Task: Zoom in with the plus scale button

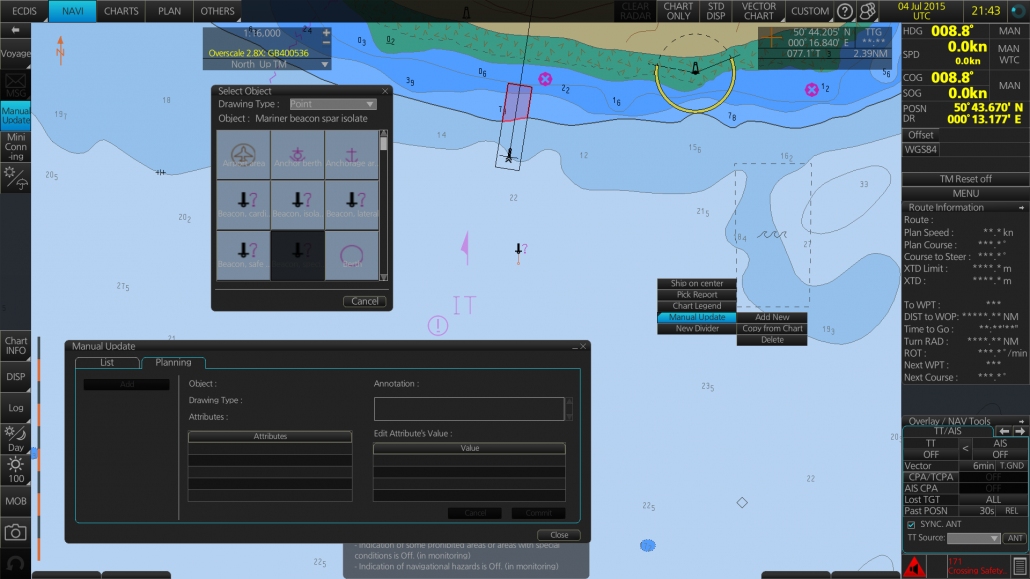Action: click(326, 32)
